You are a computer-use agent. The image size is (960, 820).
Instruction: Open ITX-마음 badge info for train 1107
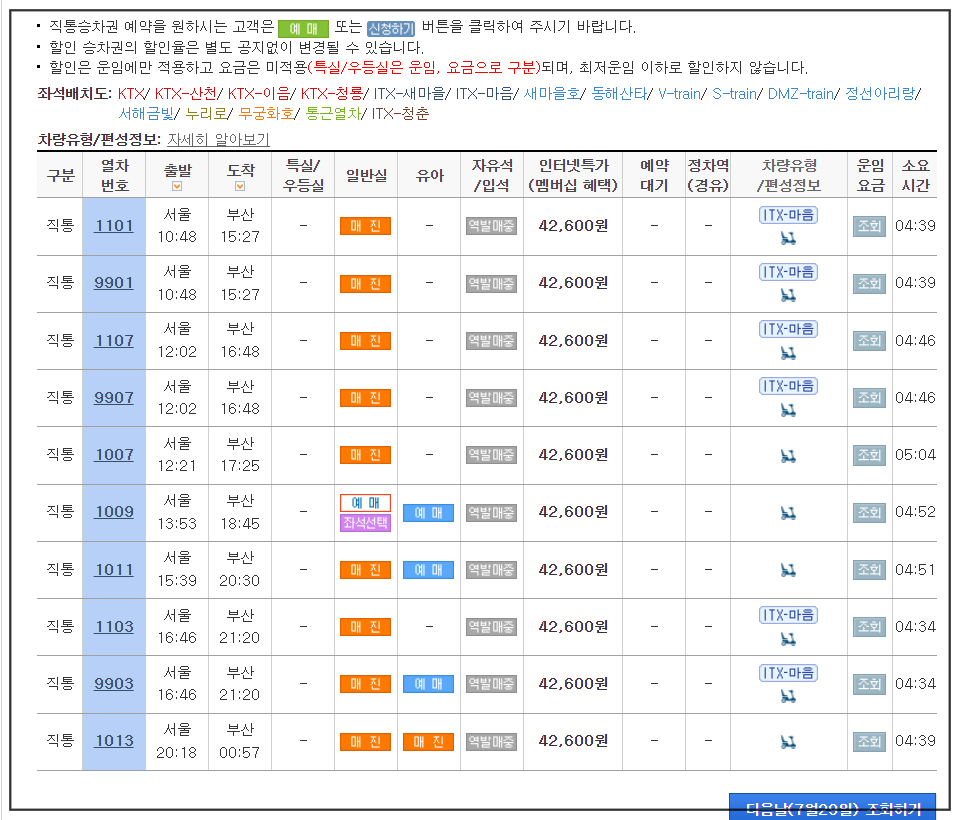(x=788, y=329)
